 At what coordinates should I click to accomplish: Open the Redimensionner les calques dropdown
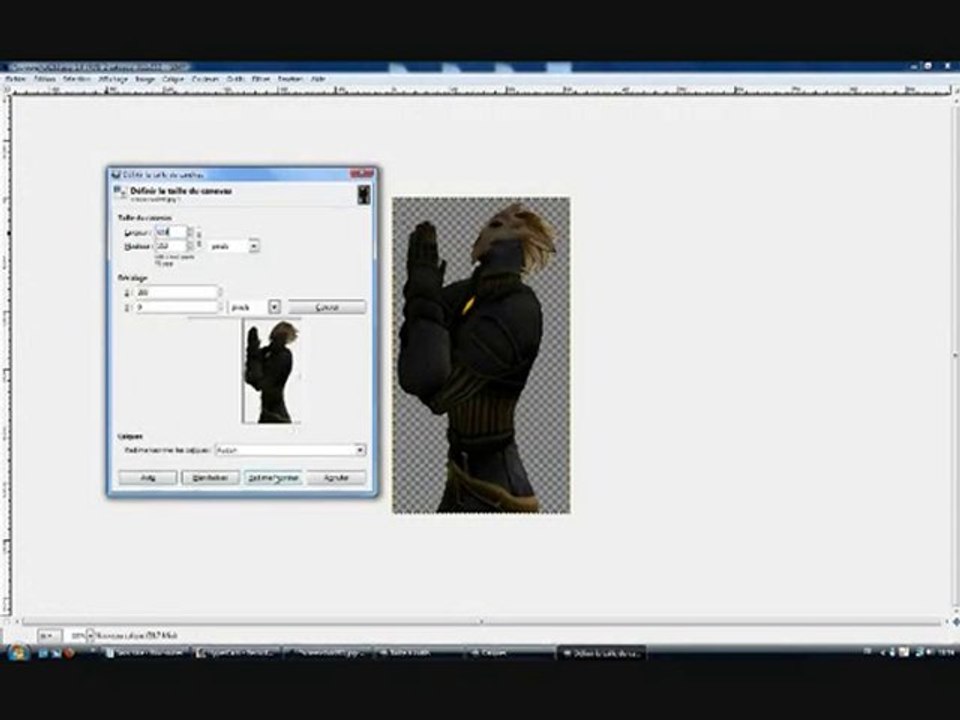coord(290,451)
